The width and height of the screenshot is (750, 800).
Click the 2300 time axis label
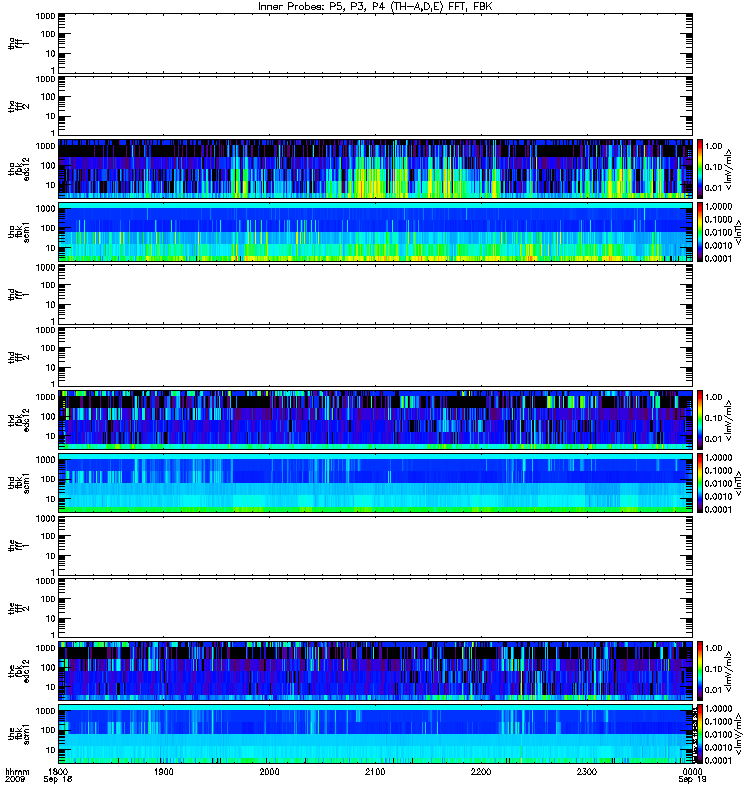587,771
